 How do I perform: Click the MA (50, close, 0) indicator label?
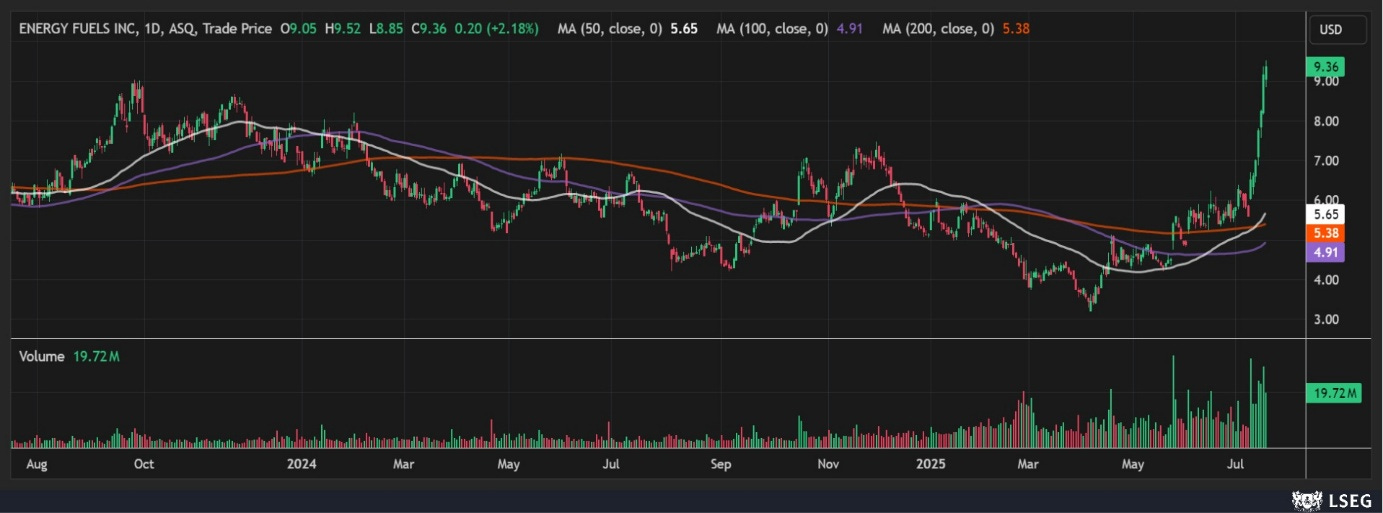coord(610,29)
